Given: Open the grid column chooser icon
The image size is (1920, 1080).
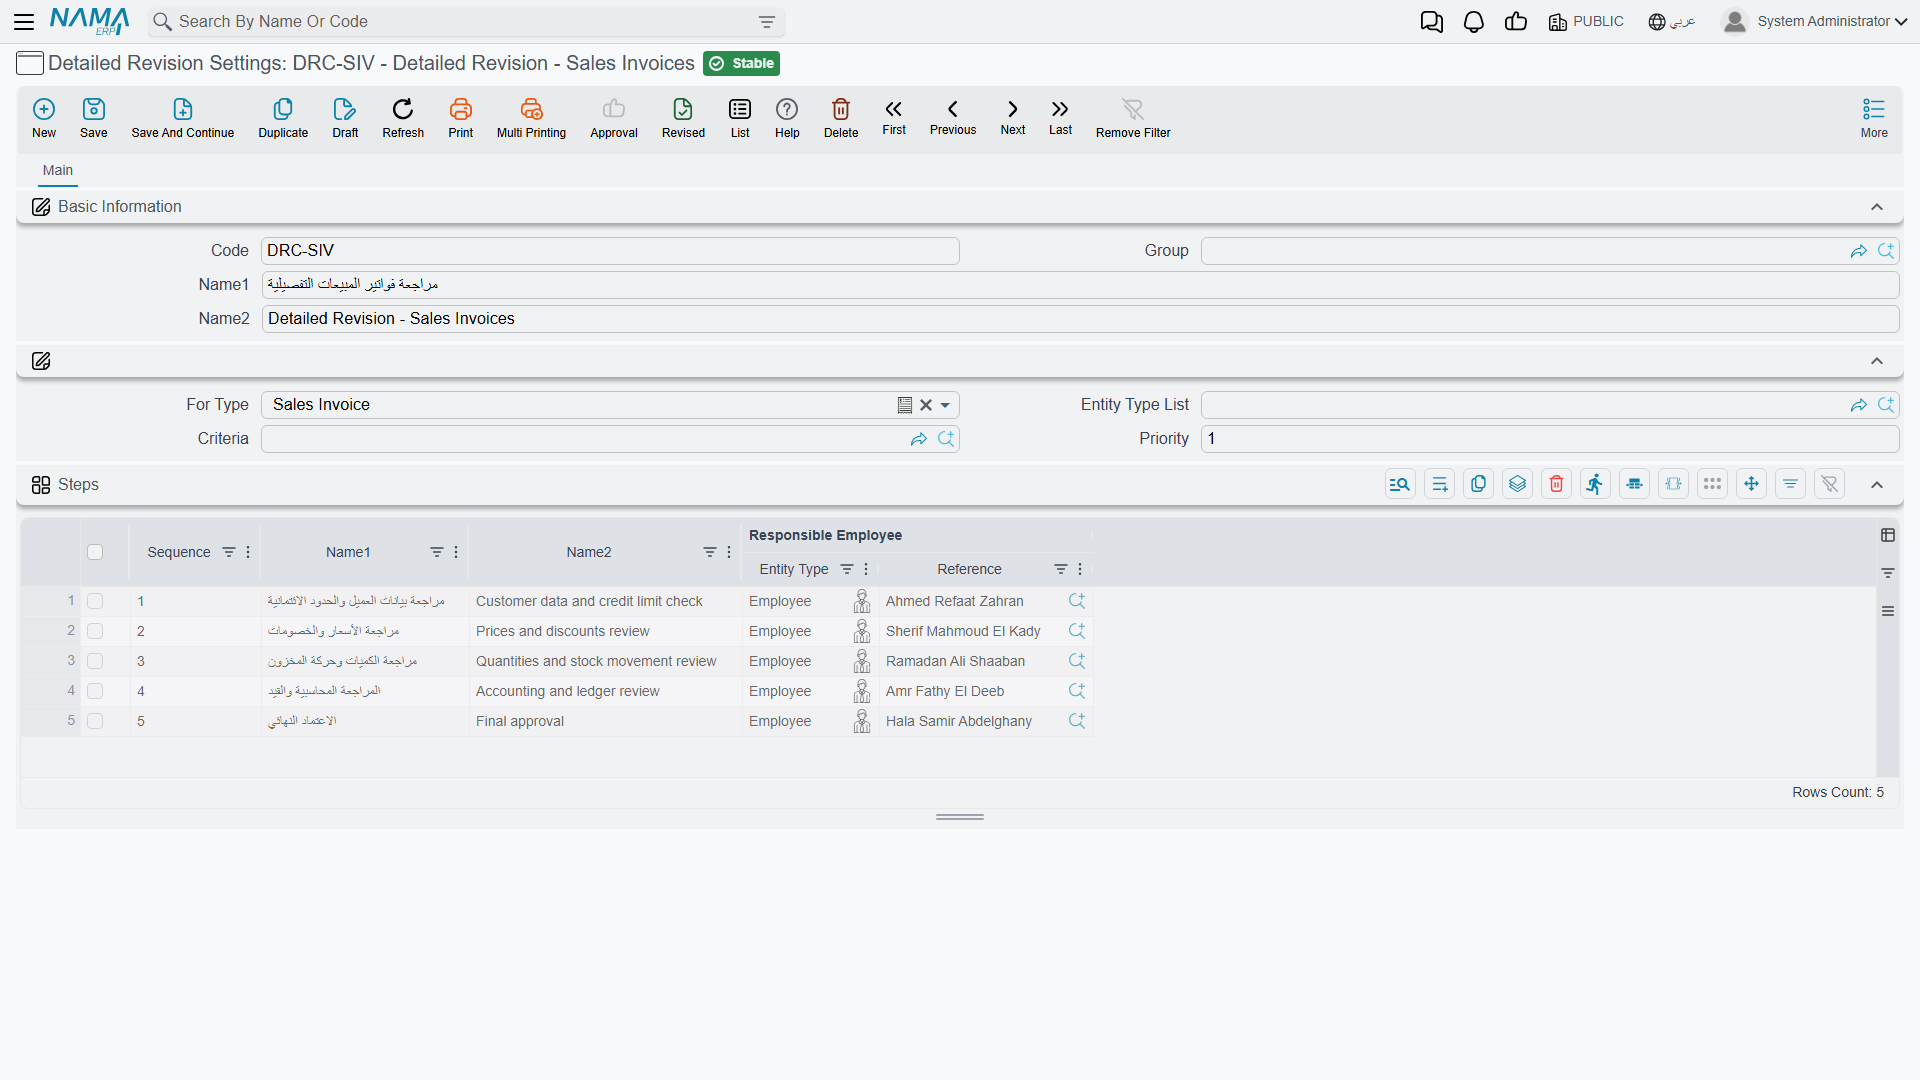Looking at the screenshot, I should tap(1888, 535).
